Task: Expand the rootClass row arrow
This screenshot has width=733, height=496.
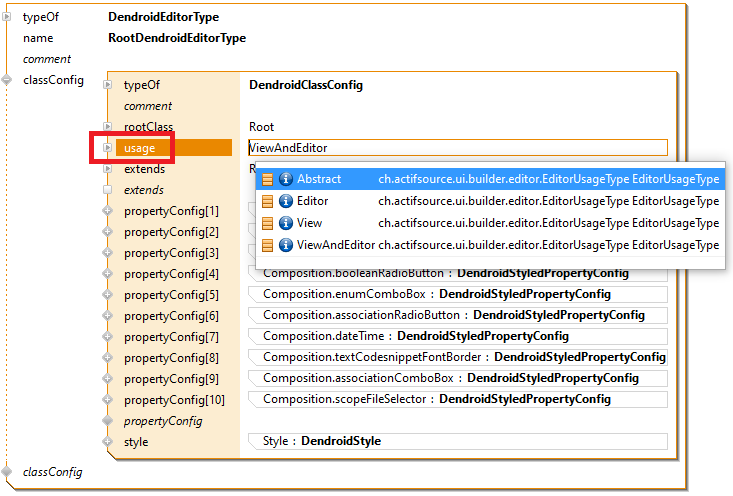Action: point(108,127)
